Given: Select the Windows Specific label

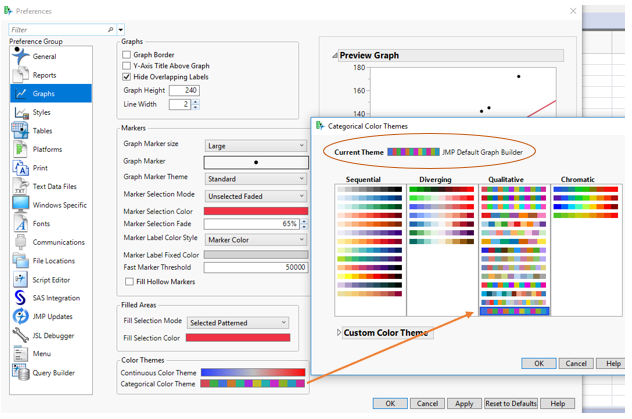Looking at the screenshot, I should click(x=60, y=205).
